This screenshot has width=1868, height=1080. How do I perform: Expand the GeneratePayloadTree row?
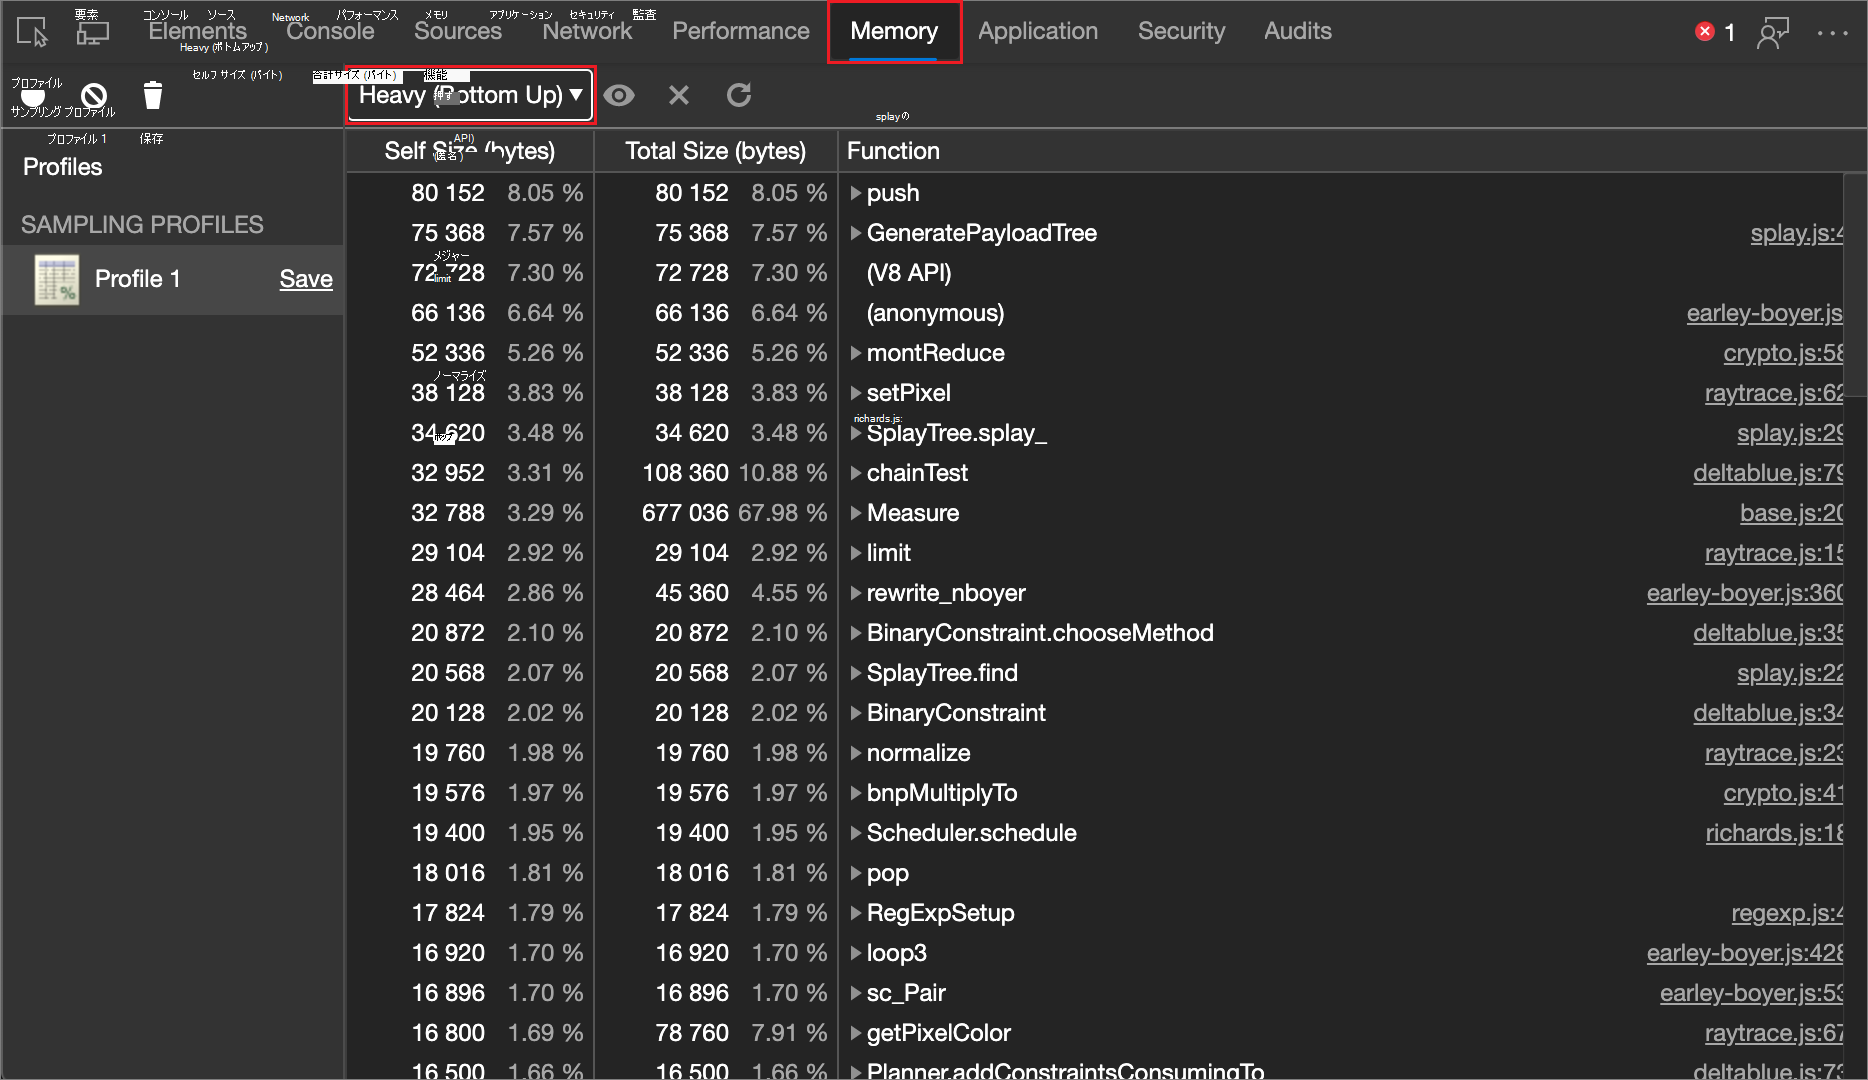click(x=856, y=233)
